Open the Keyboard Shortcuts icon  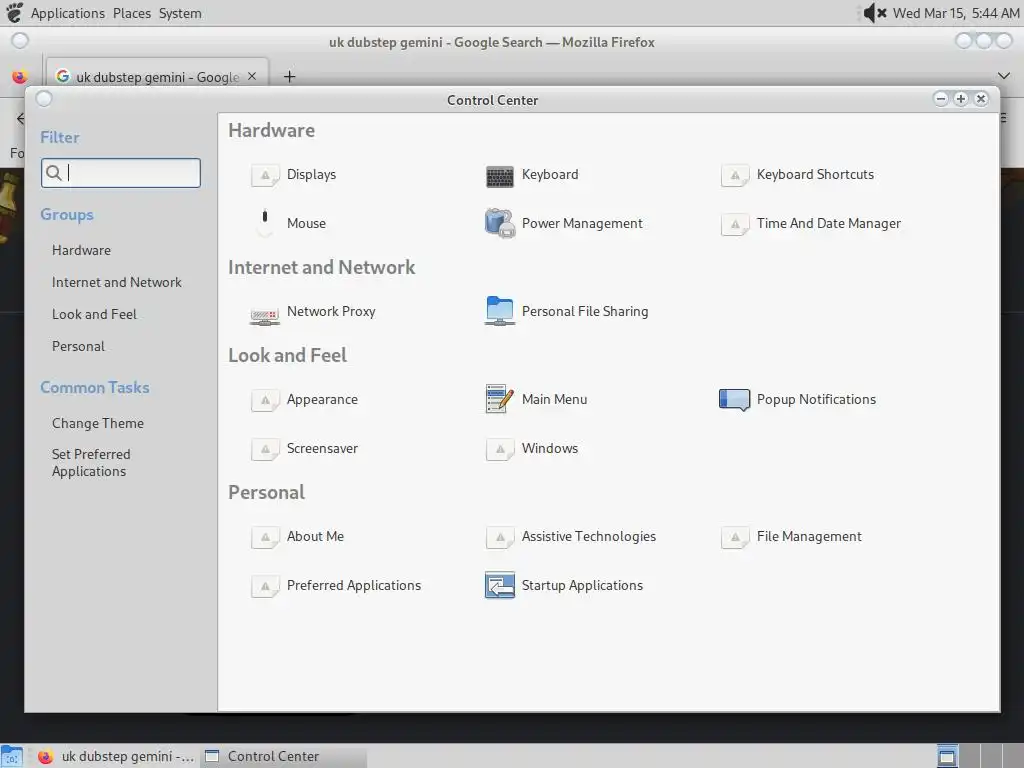tap(735, 175)
